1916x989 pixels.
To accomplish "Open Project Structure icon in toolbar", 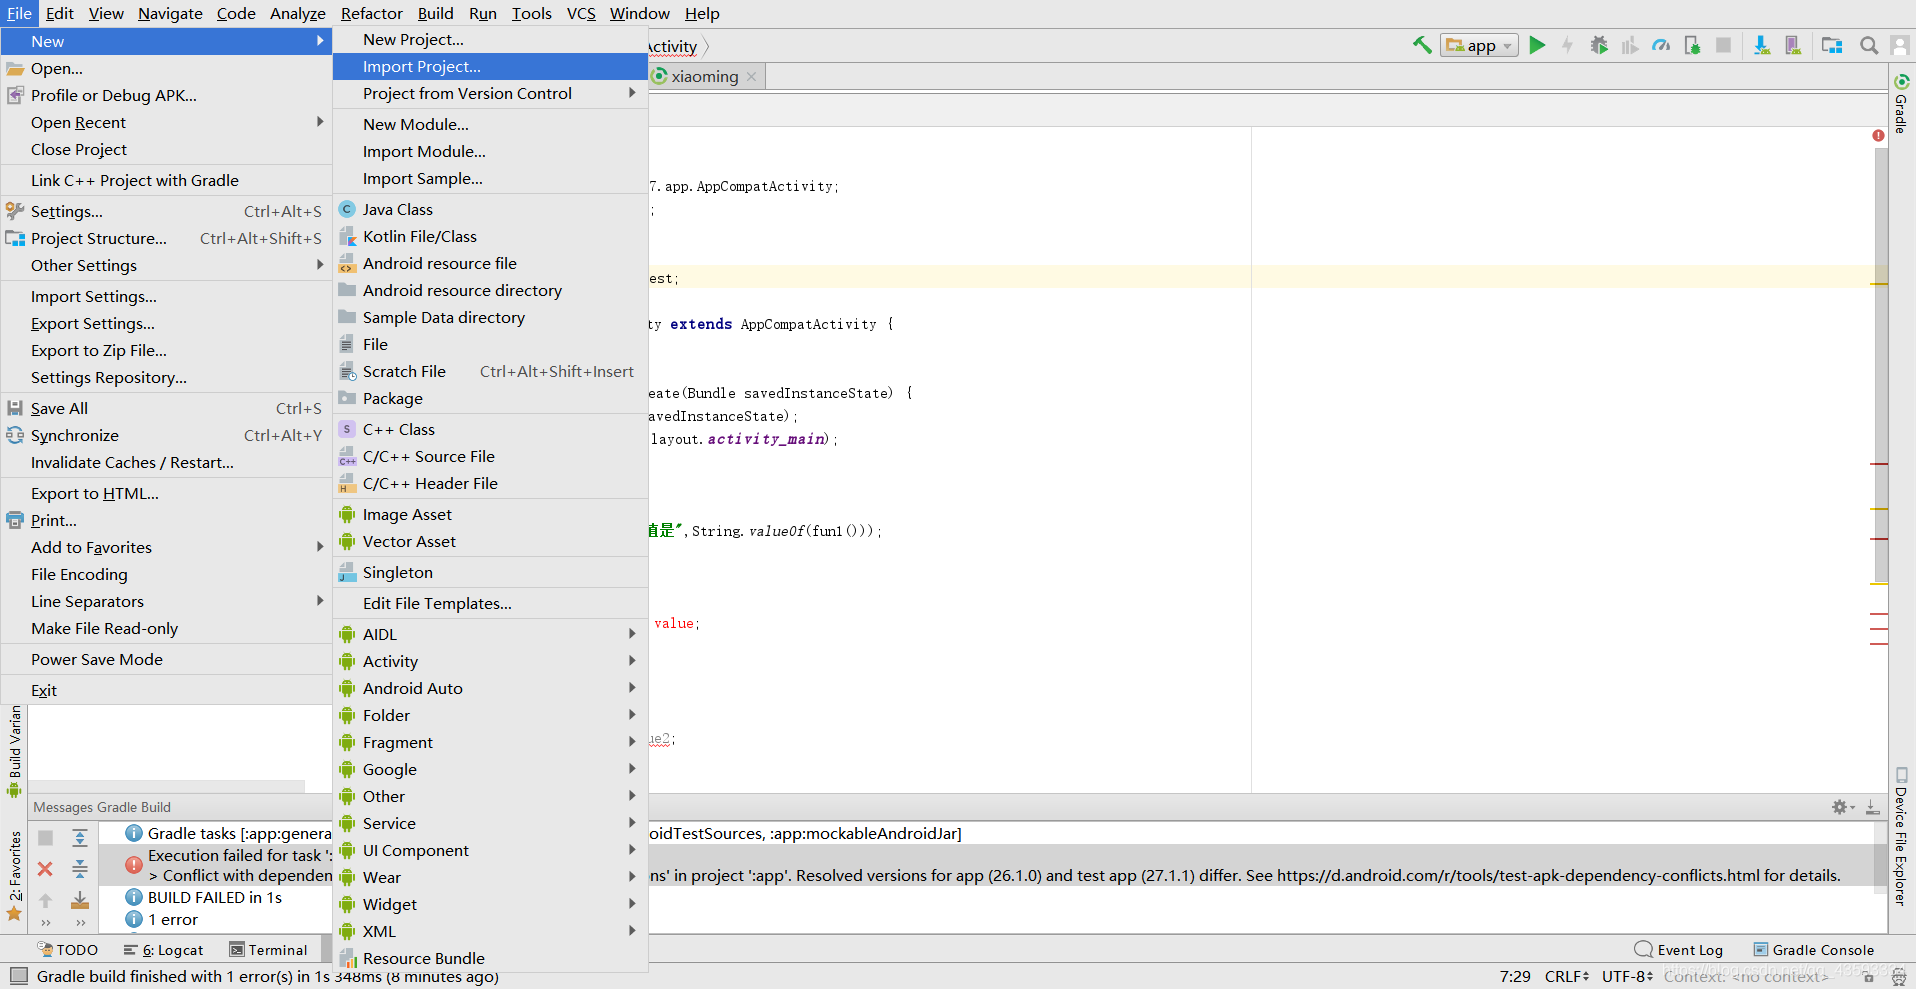I will pos(1832,45).
